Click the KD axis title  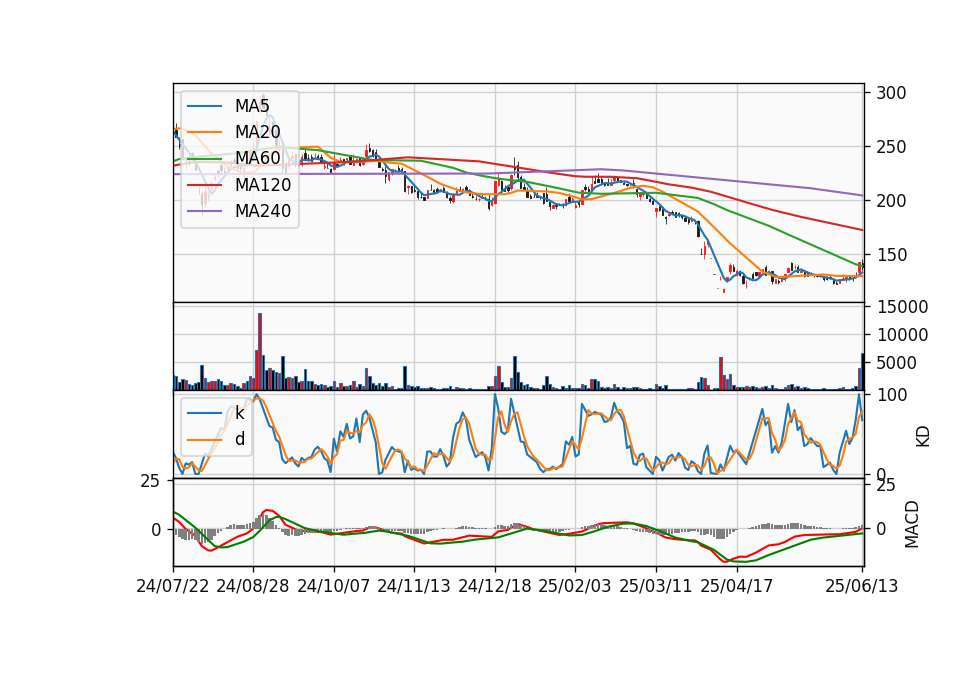point(923,436)
